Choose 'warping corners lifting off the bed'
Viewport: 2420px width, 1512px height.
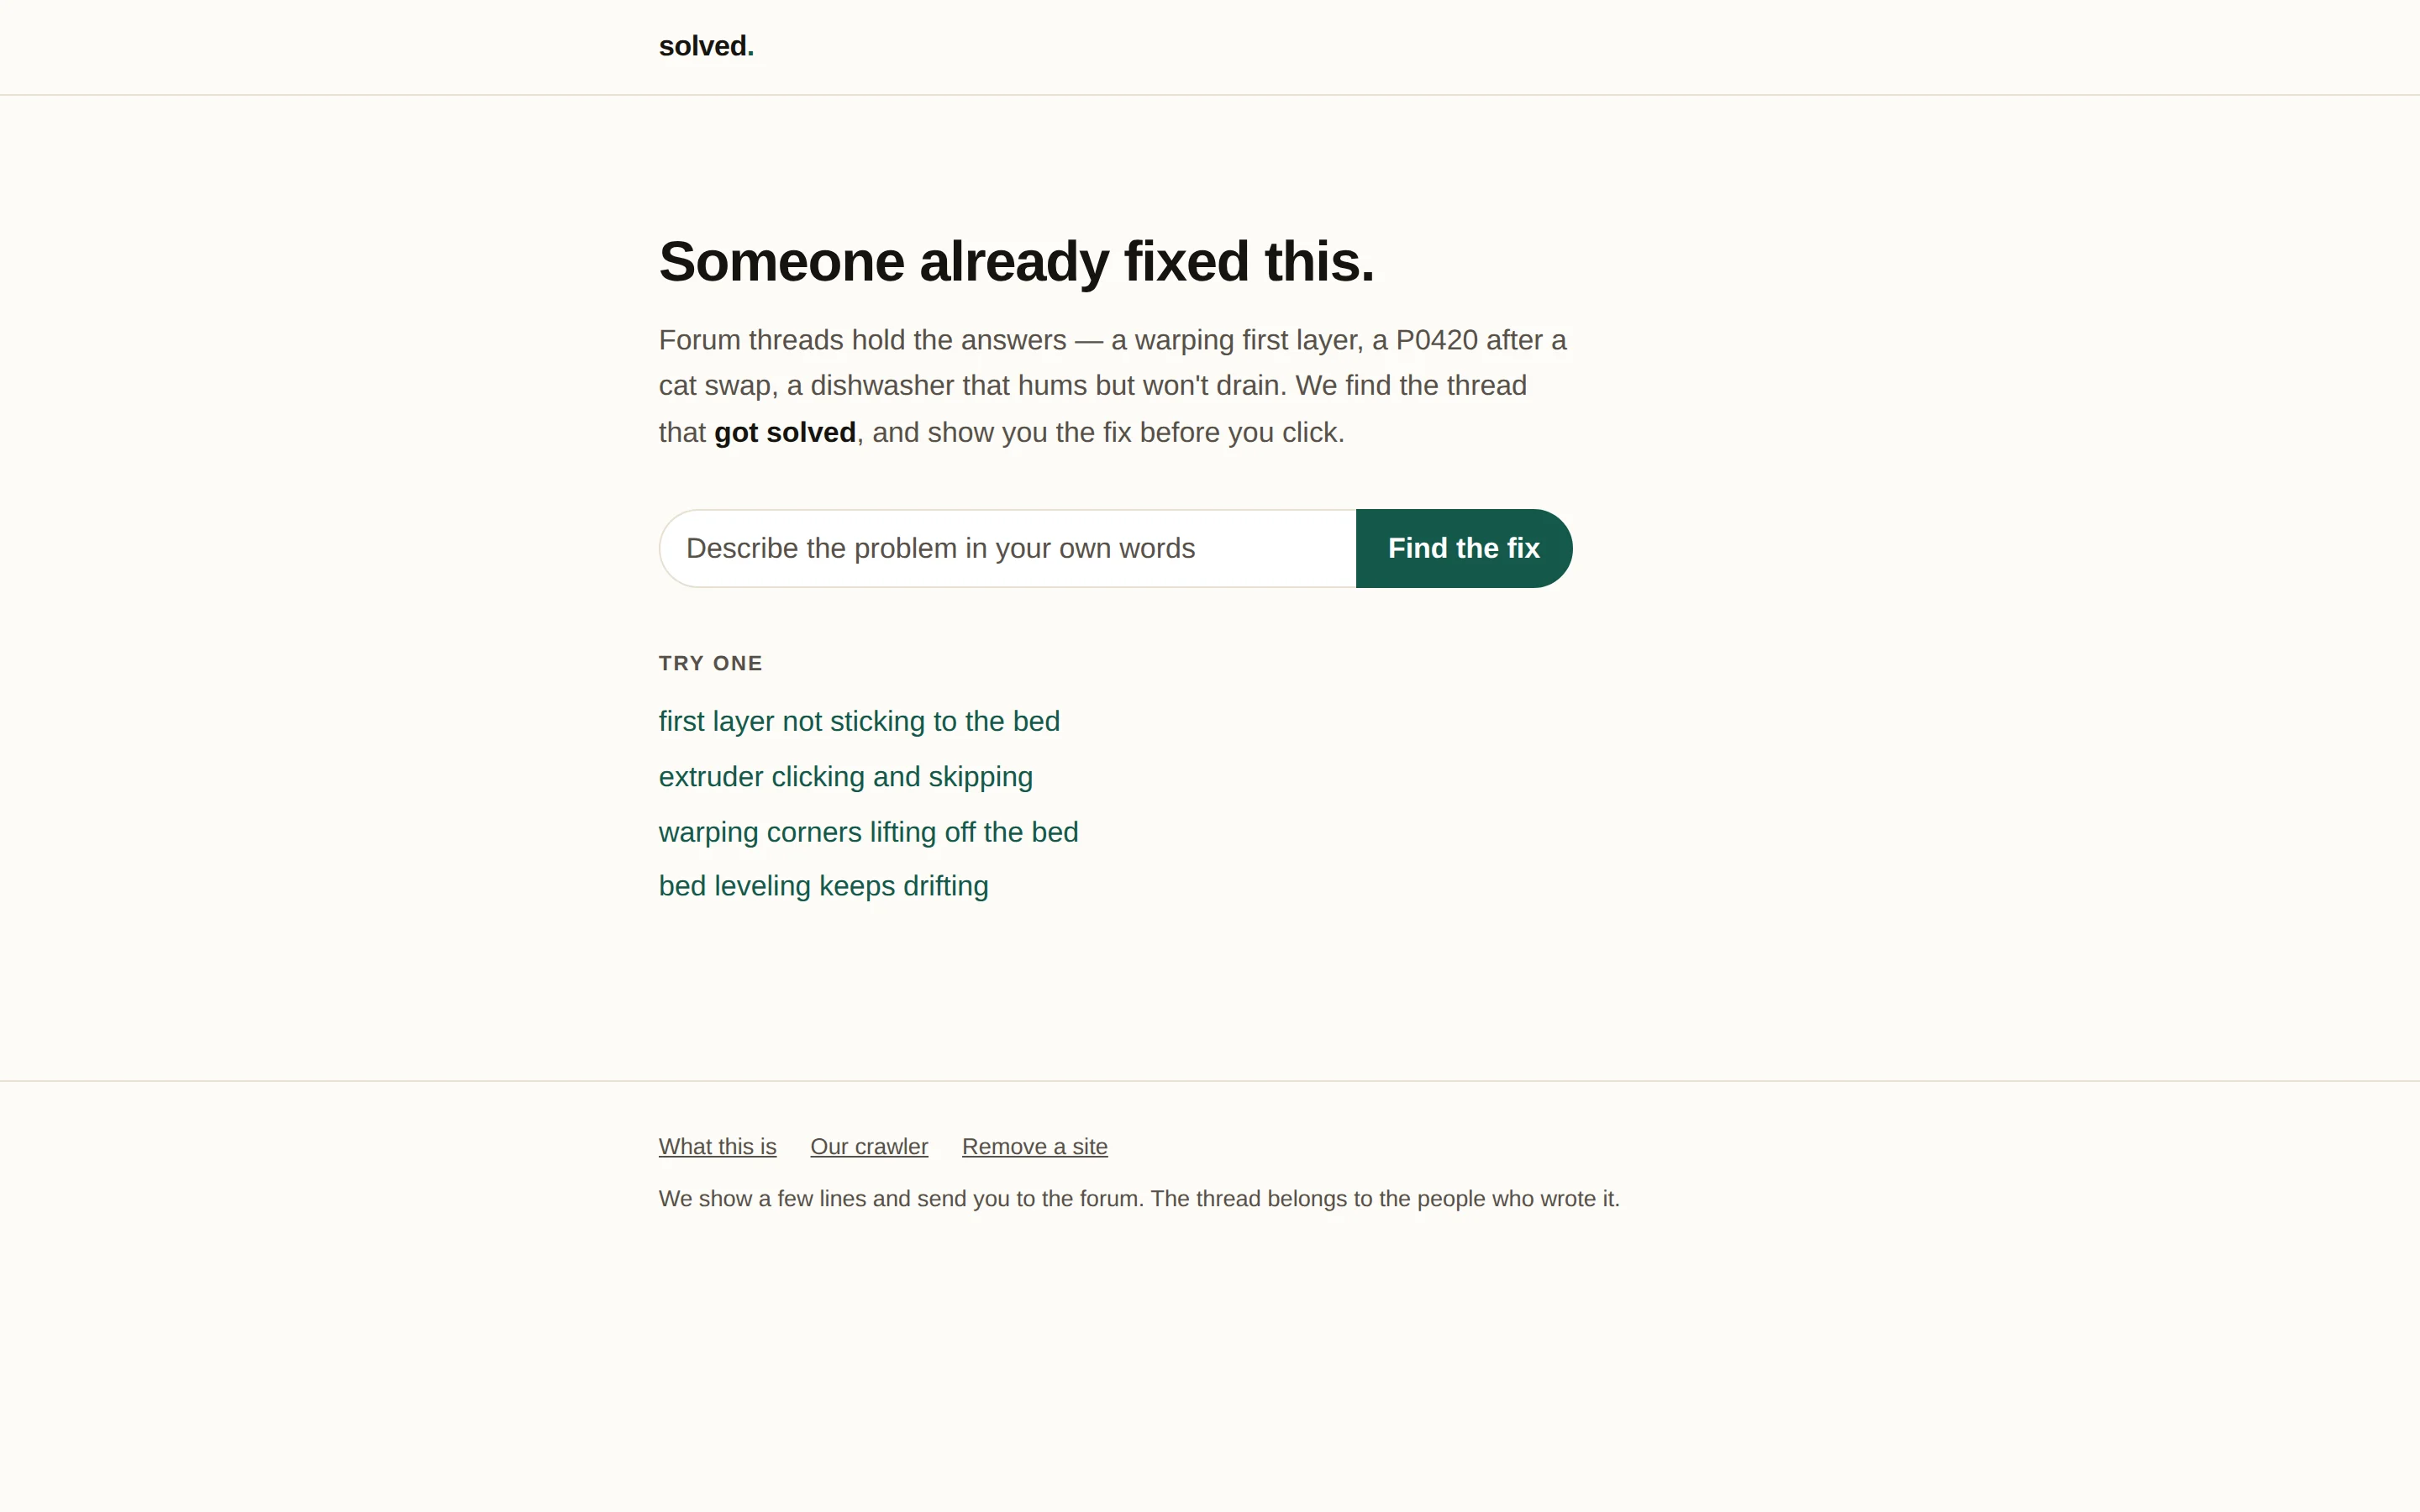pos(868,832)
